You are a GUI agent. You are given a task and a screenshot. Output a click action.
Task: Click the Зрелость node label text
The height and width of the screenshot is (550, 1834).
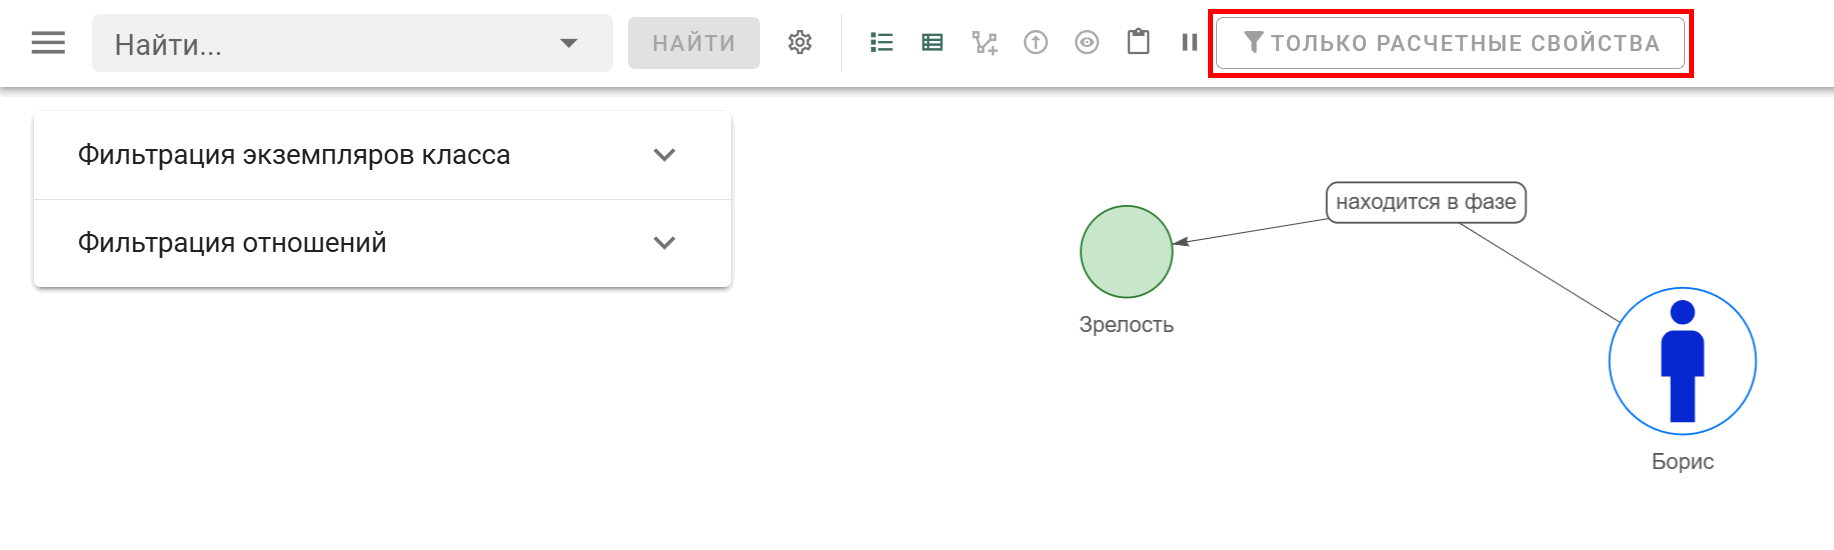coord(1126,325)
